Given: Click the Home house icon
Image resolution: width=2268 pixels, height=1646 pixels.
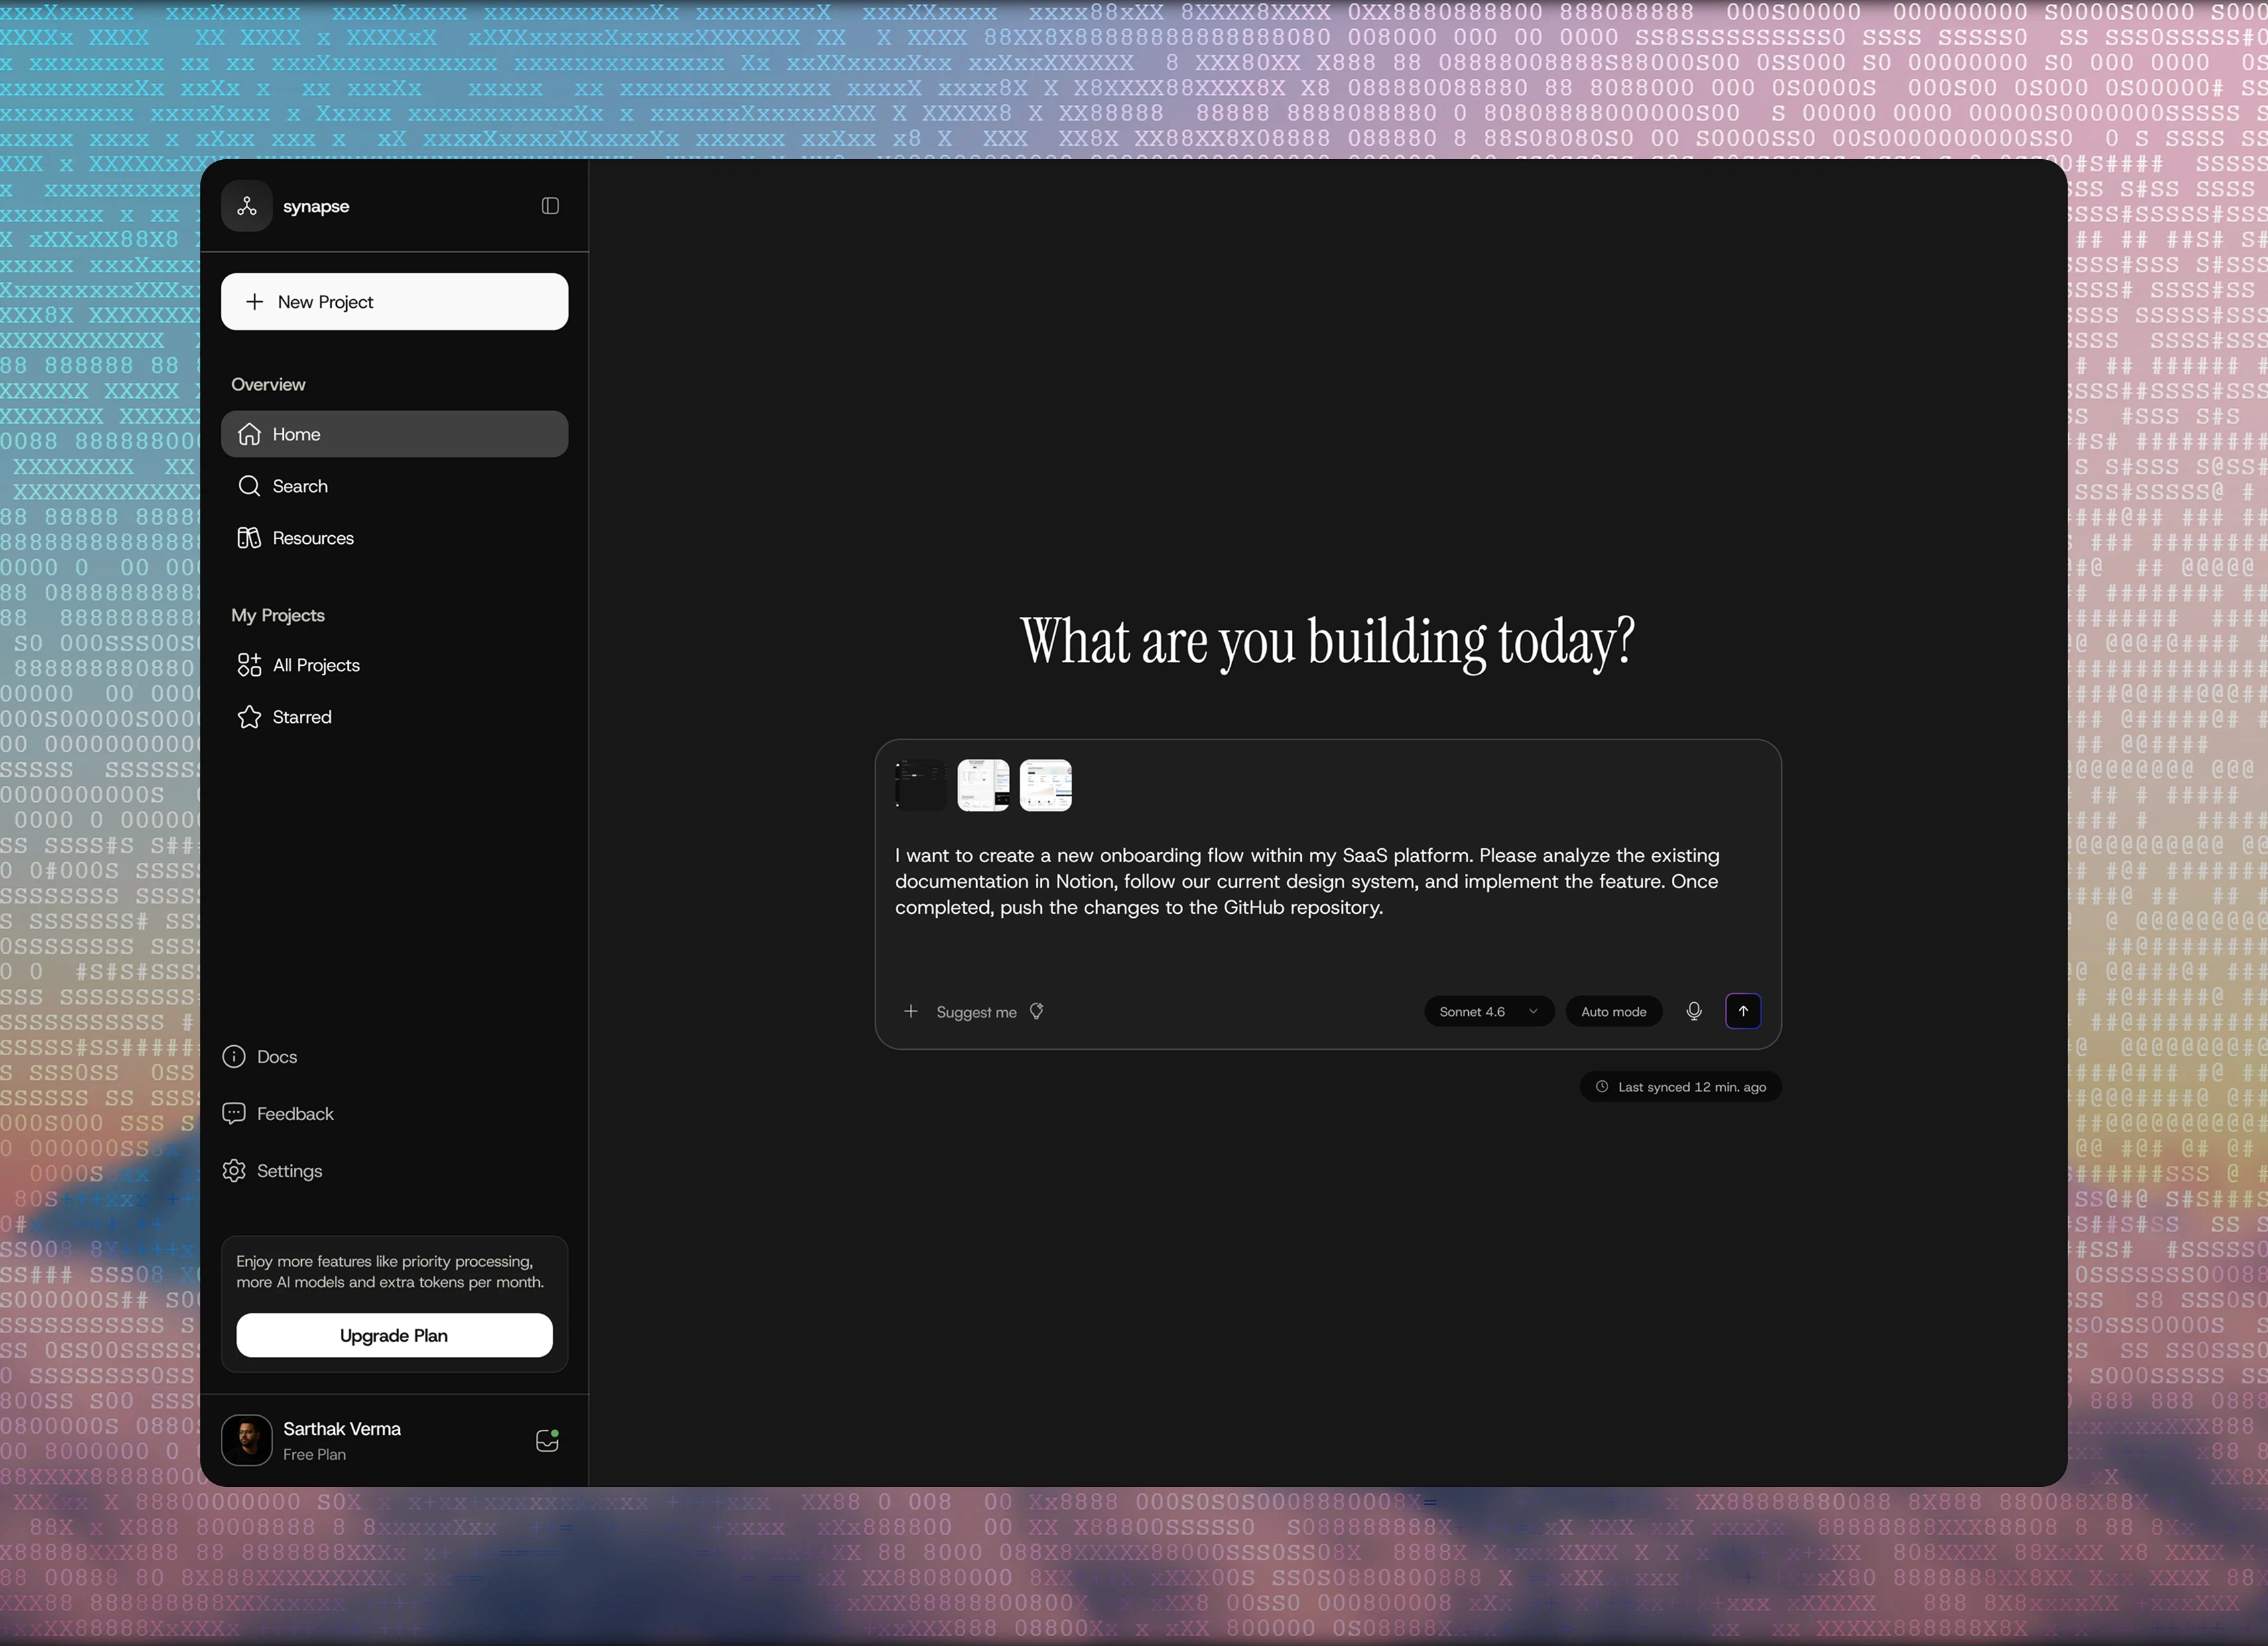Looking at the screenshot, I should pos(249,434).
